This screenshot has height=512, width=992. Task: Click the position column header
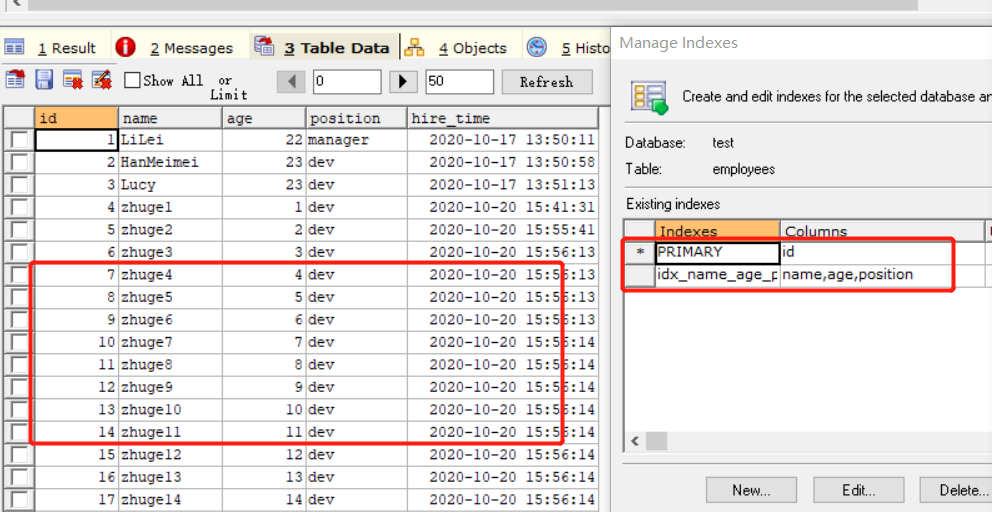point(356,118)
